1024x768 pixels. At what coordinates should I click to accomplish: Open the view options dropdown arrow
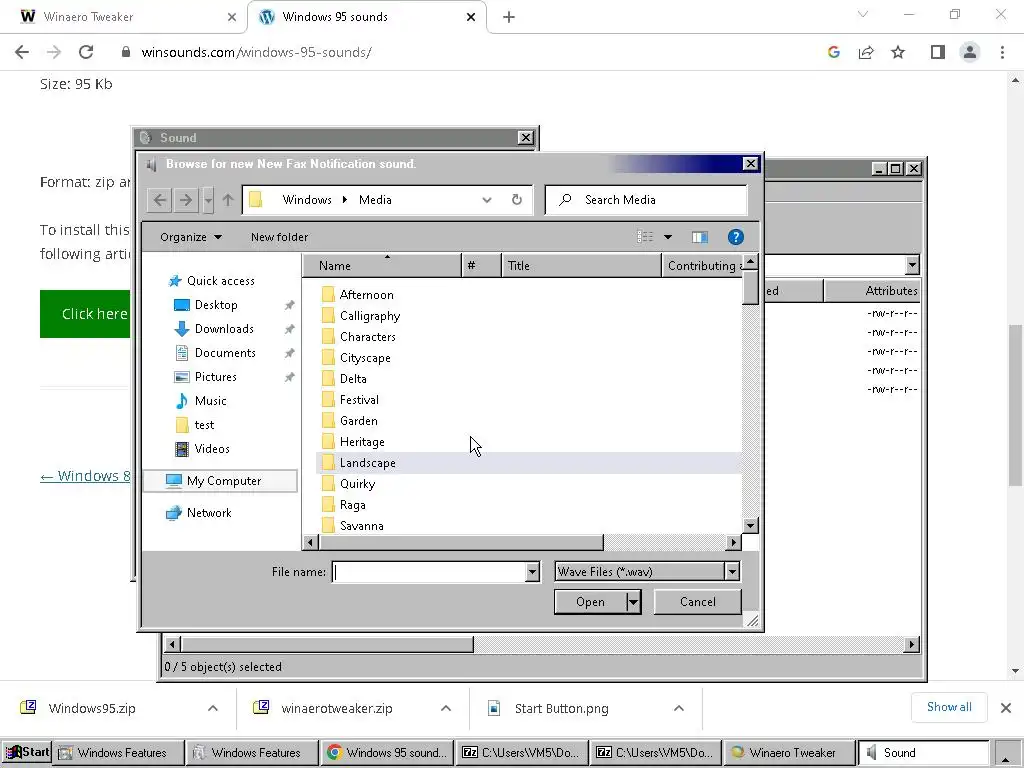pyautogui.click(x=668, y=237)
